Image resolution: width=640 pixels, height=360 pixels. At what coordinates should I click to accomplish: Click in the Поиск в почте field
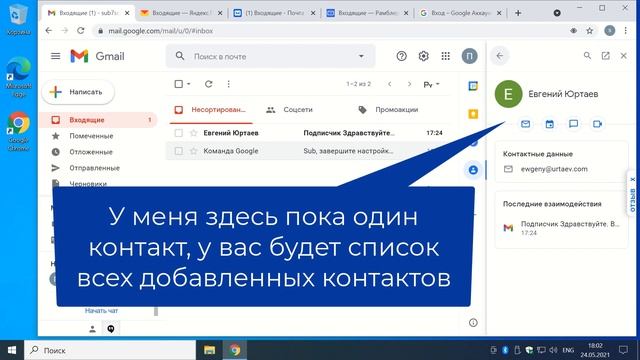click(x=269, y=56)
